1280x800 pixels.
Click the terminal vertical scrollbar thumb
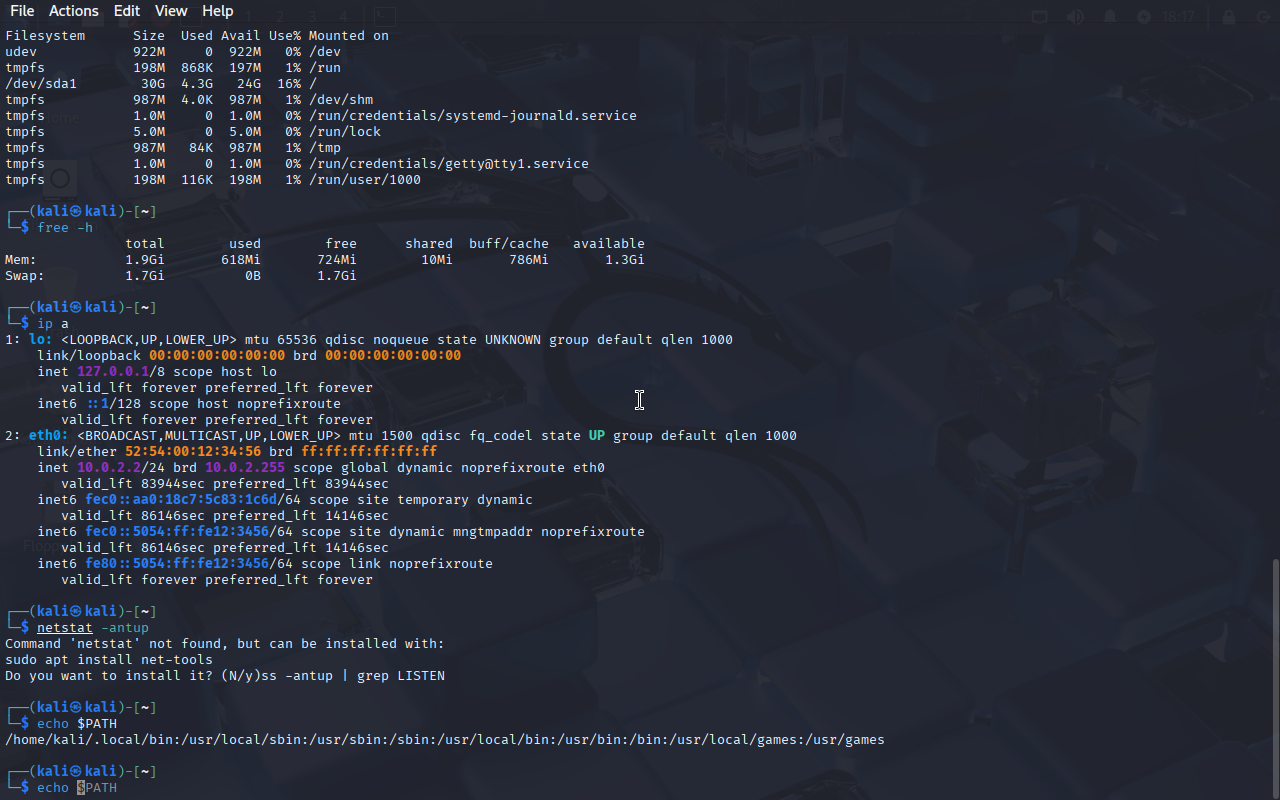point(1275,679)
